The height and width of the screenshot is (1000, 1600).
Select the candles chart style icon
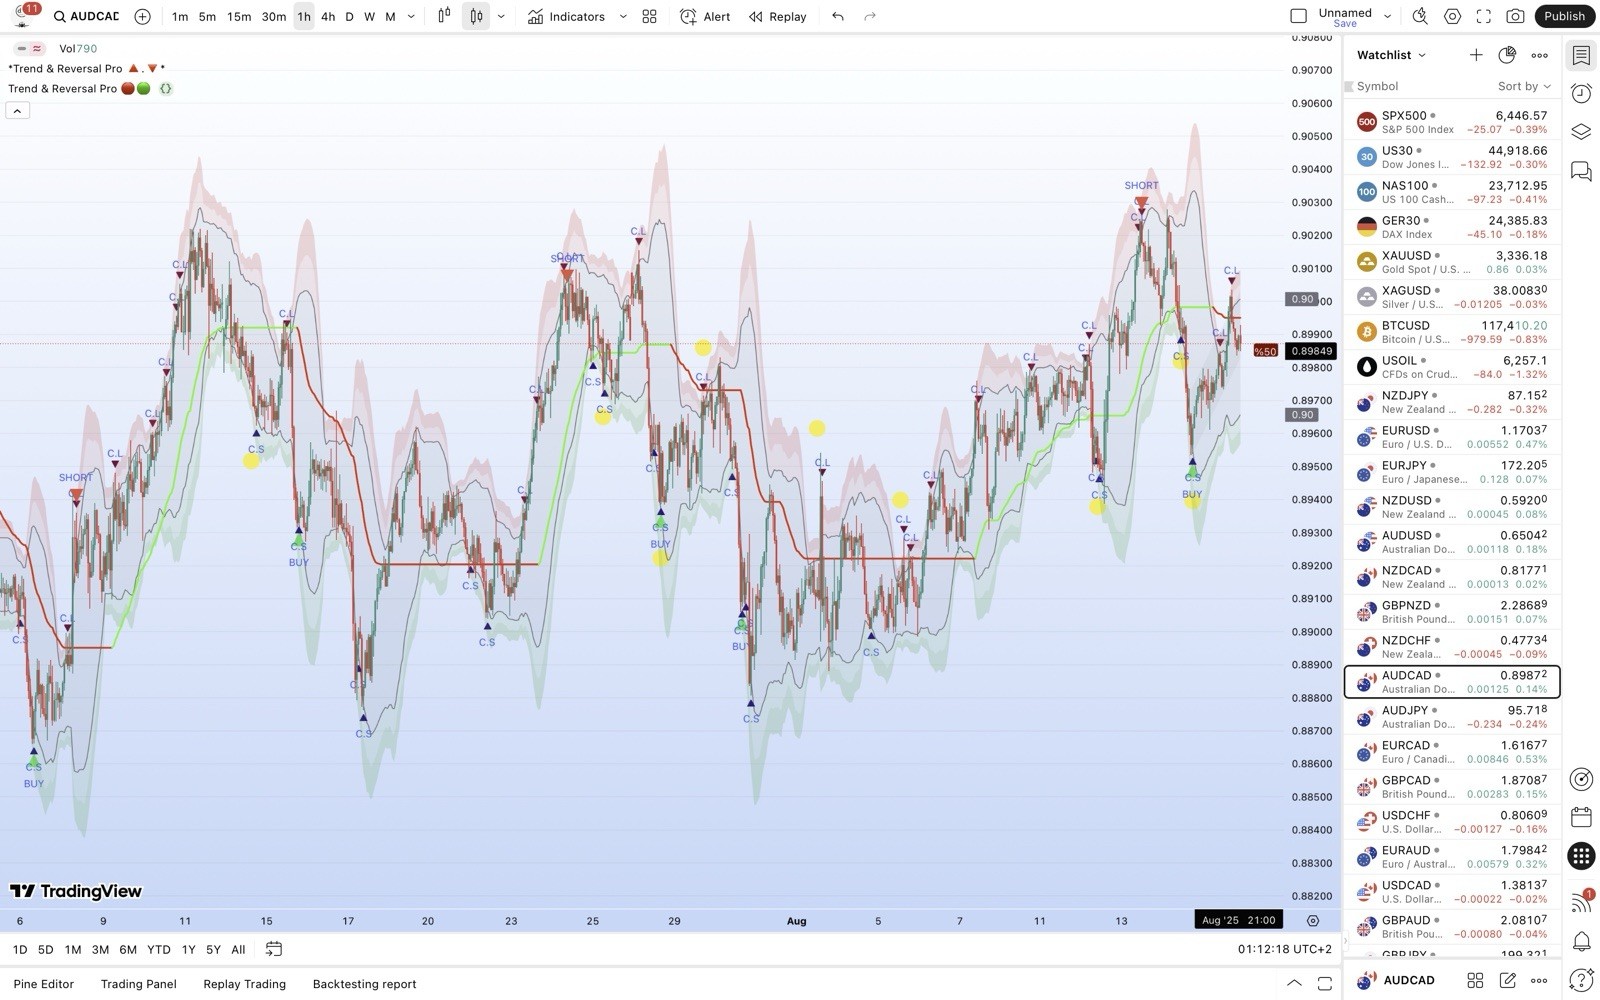coord(476,16)
